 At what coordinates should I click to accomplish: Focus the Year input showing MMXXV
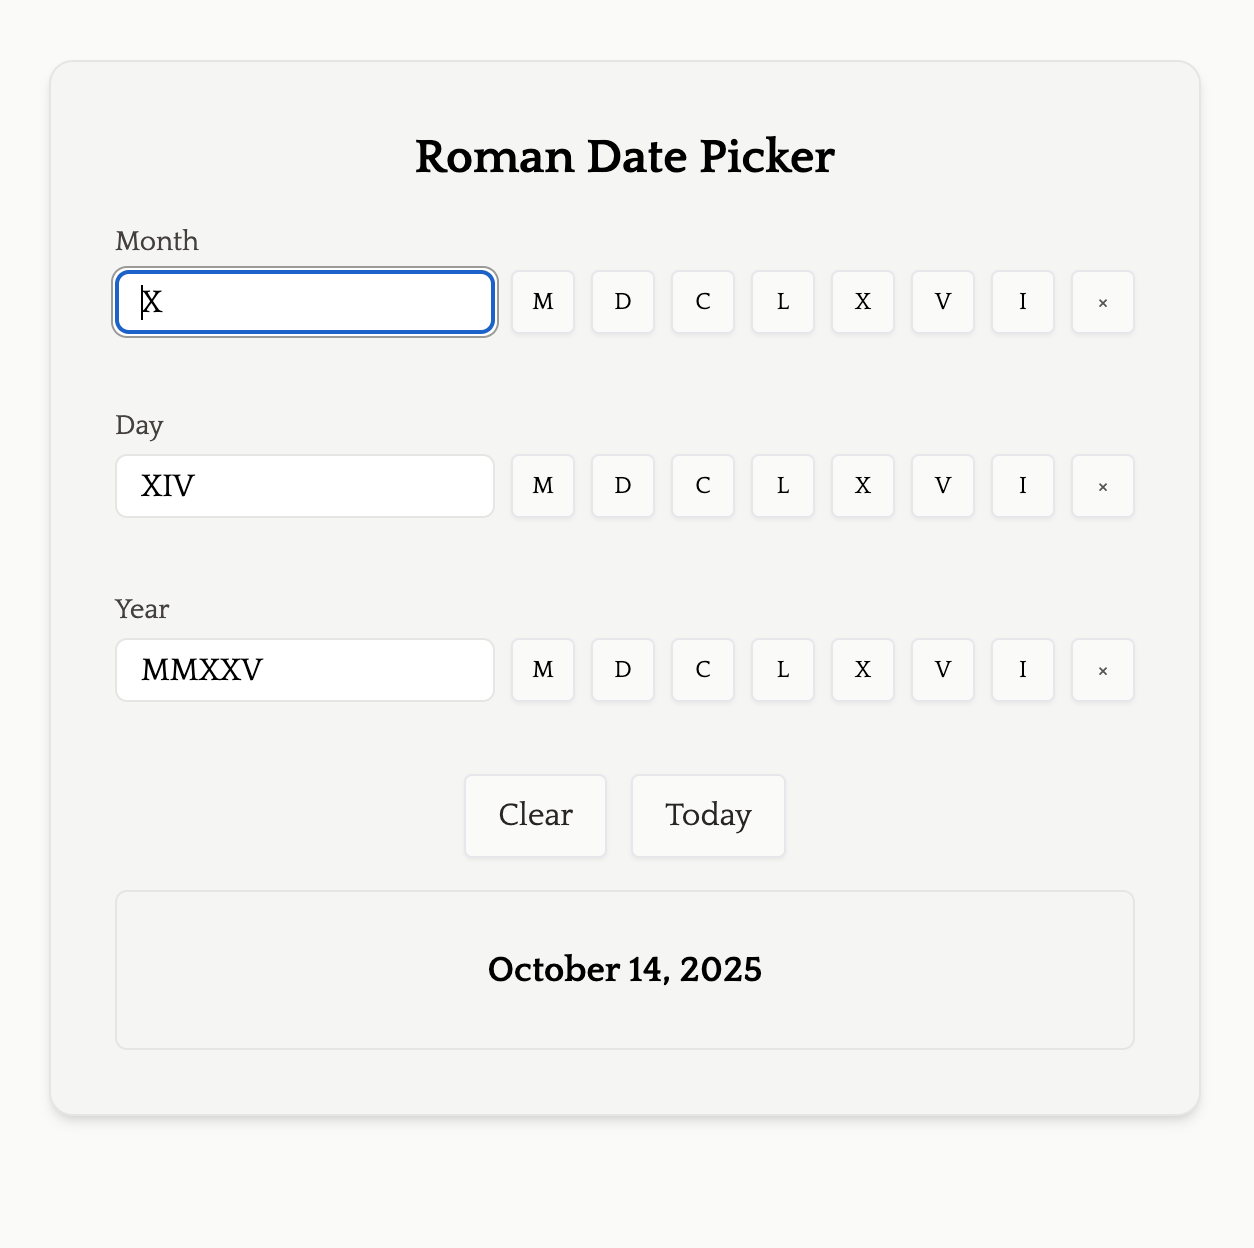[305, 670]
